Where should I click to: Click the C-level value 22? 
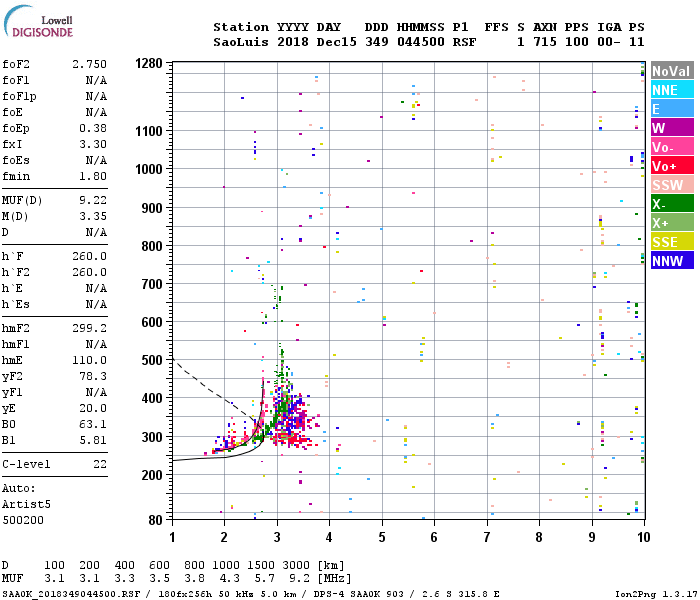pos(100,464)
